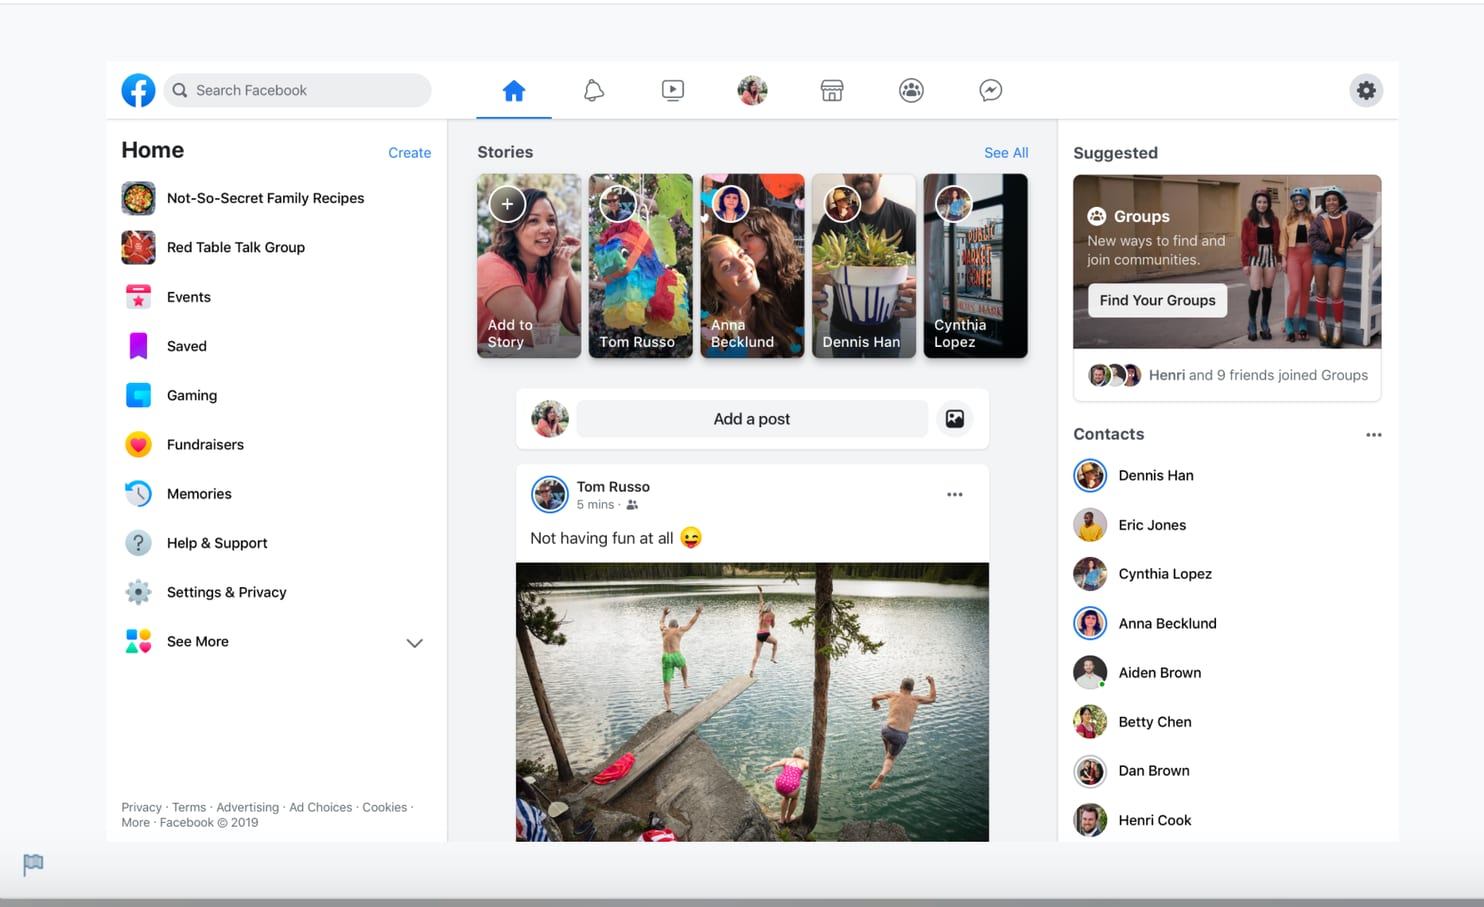
Task: Expand See More chevron in sidebar
Action: click(x=414, y=643)
